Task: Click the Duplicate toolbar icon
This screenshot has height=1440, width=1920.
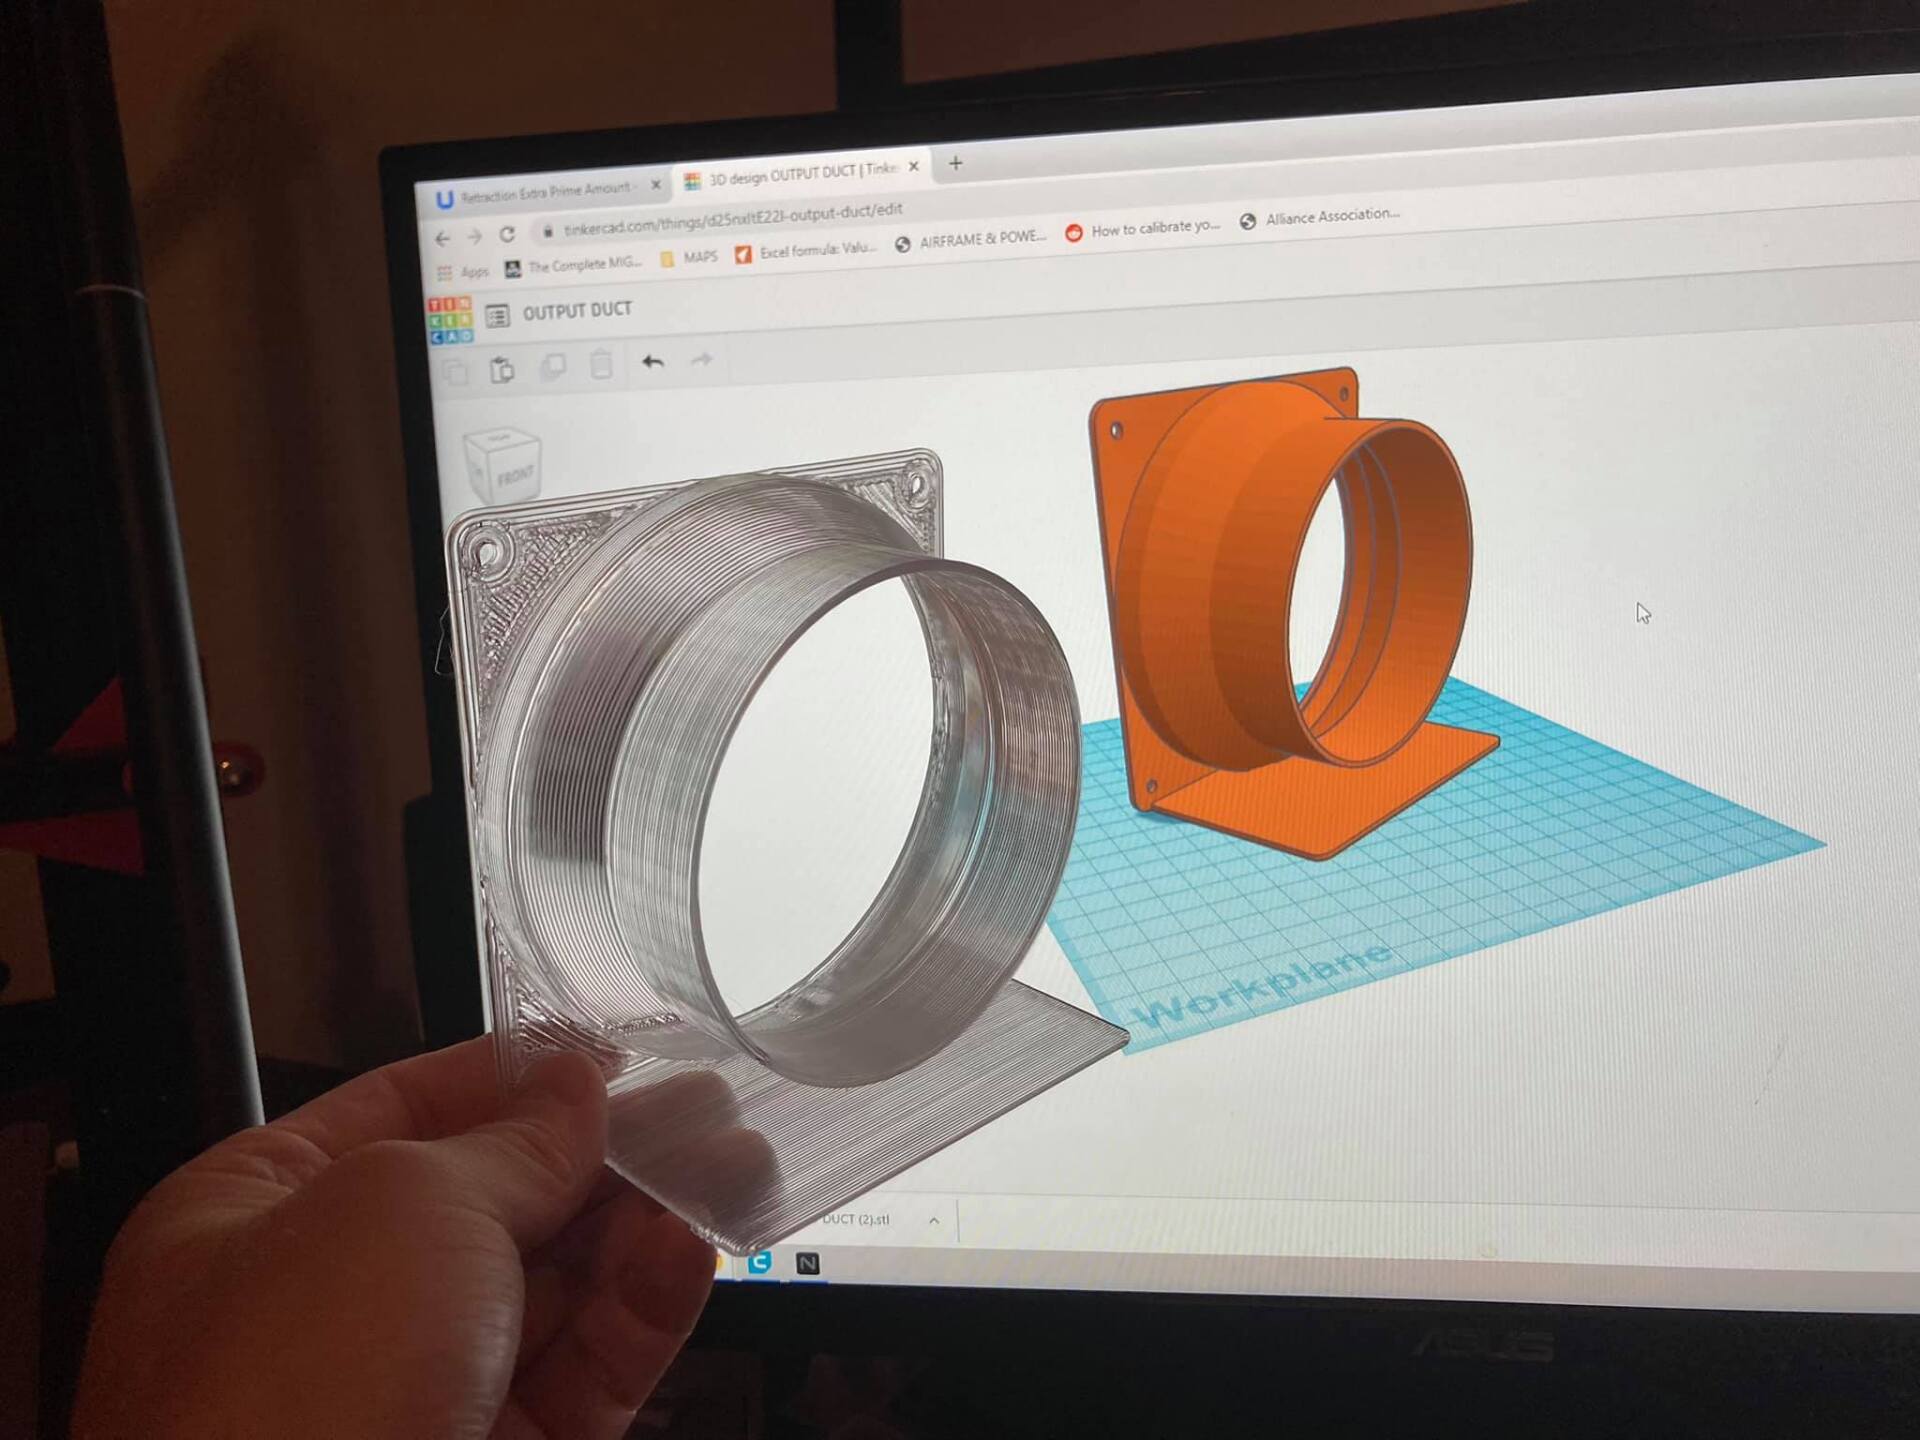Action: [552, 367]
